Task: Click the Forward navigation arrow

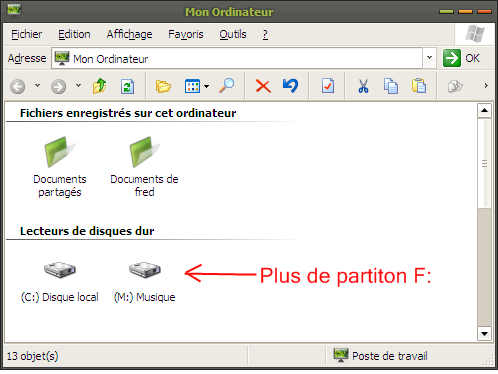Action: [x=58, y=87]
